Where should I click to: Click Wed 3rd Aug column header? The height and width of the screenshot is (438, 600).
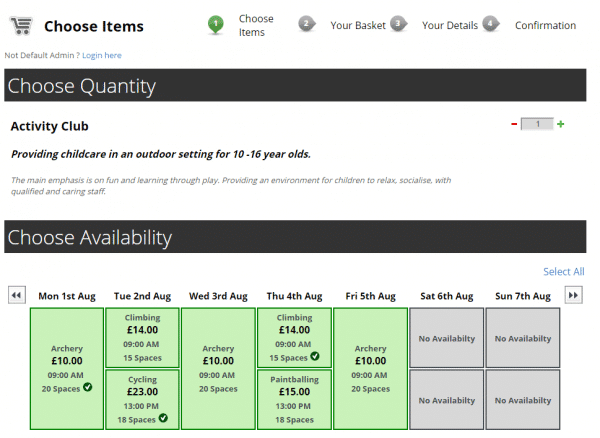[x=218, y=296]
